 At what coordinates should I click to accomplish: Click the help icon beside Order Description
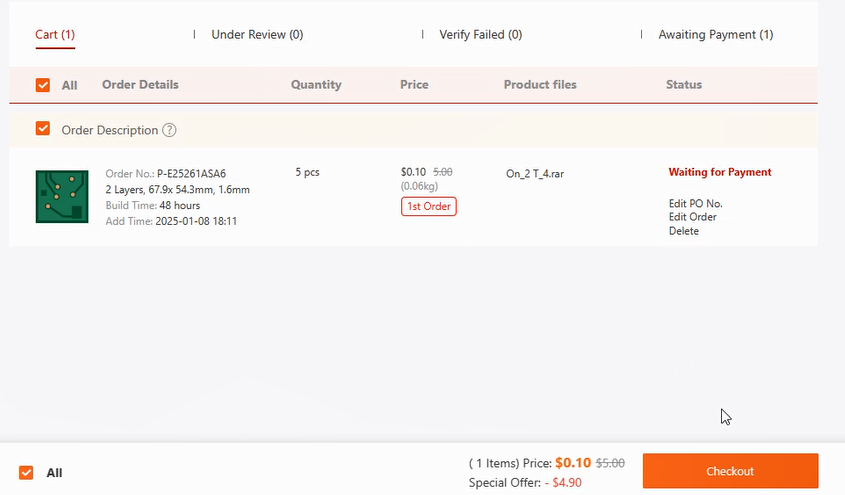[x=170, y=130]
